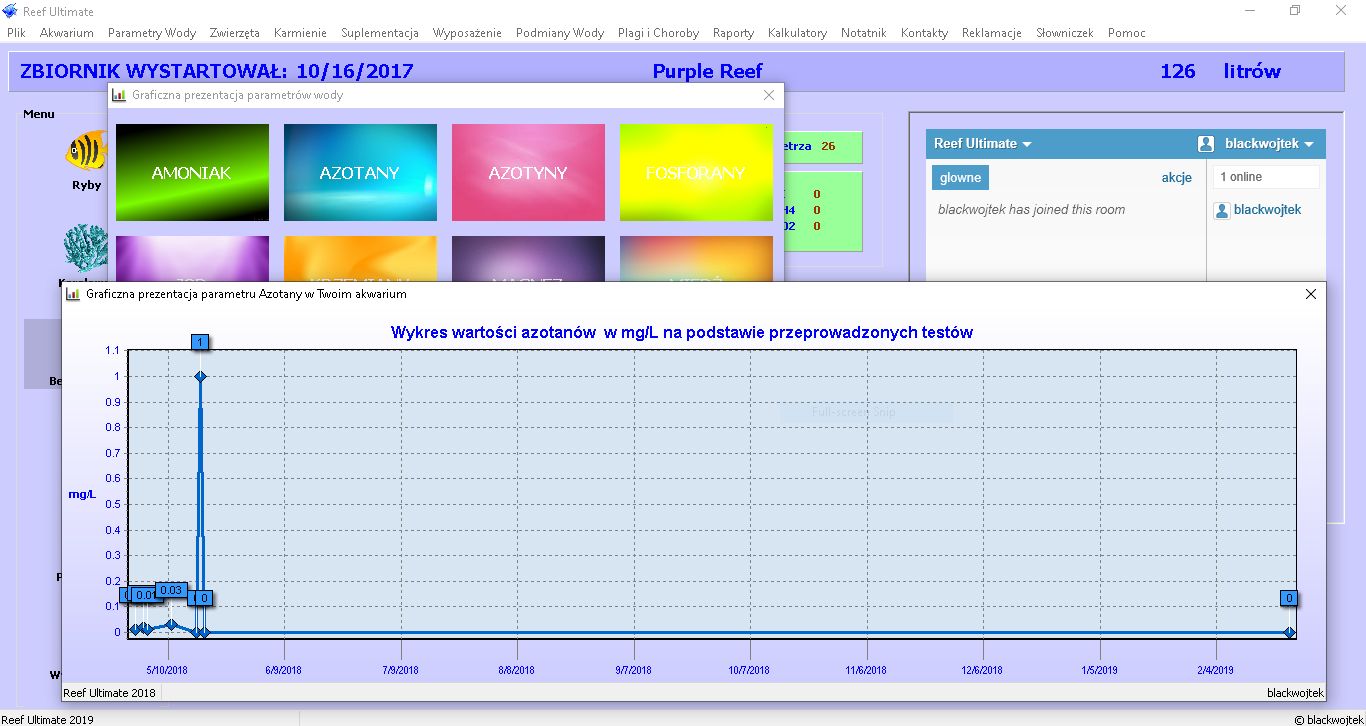Click the chart icon in Azotany window title

[x=73, y=295]
